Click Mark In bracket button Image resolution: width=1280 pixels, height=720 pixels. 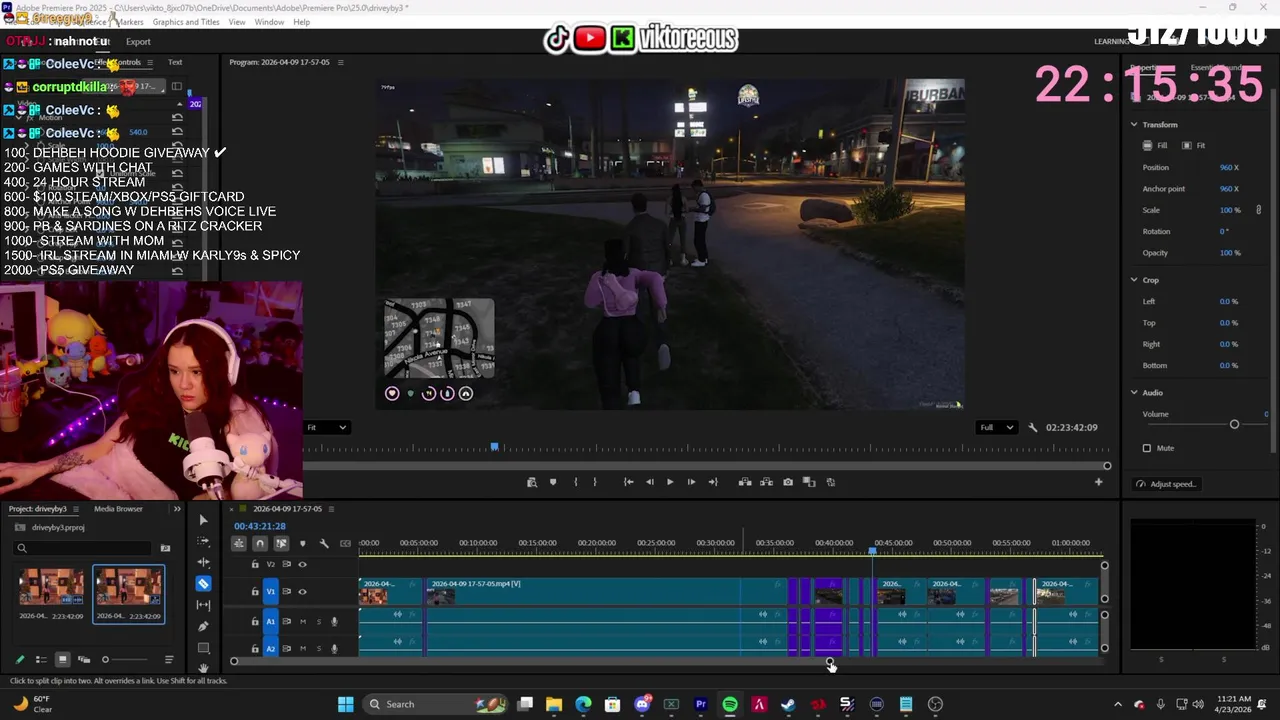(x=575, y=482)
